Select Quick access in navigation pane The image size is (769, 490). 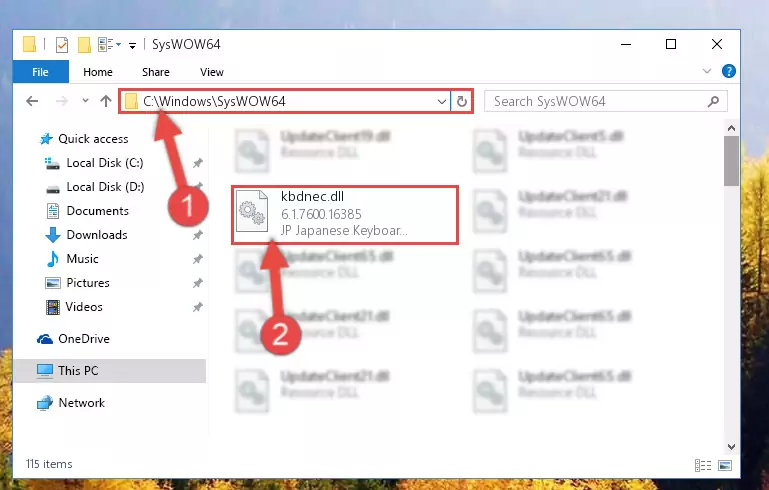tap(93, 139)
